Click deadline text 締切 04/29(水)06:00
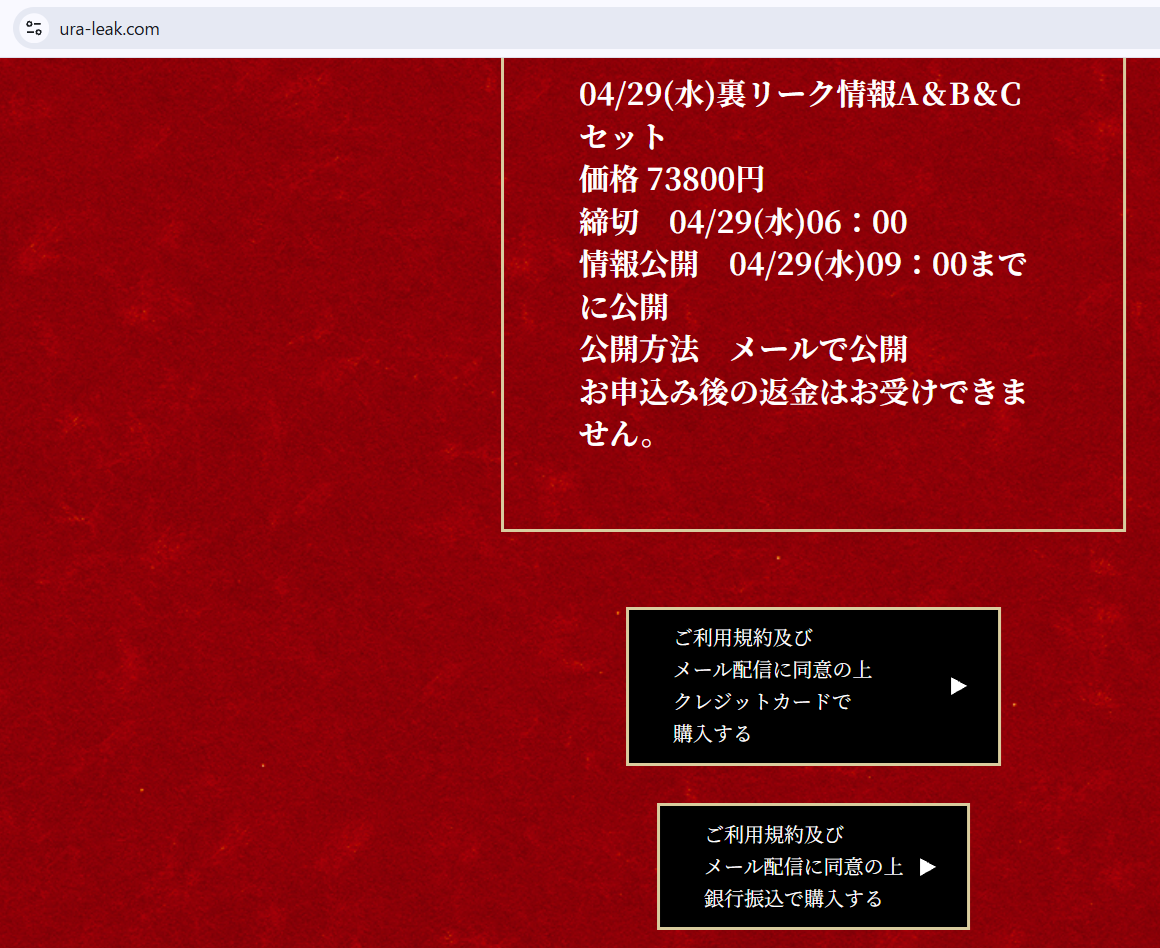This screenshot has height=948, width=1160. [743, 222]
